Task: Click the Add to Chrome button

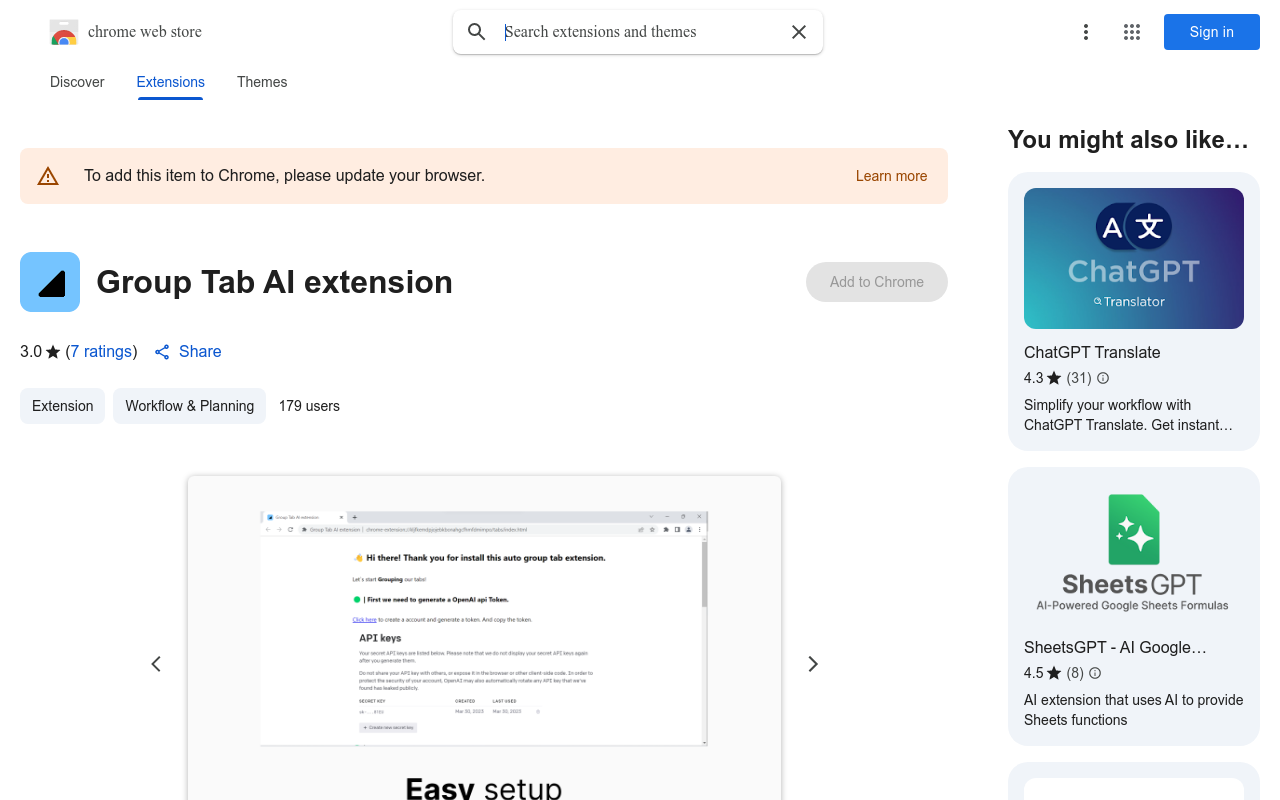Action: point(877,282)
